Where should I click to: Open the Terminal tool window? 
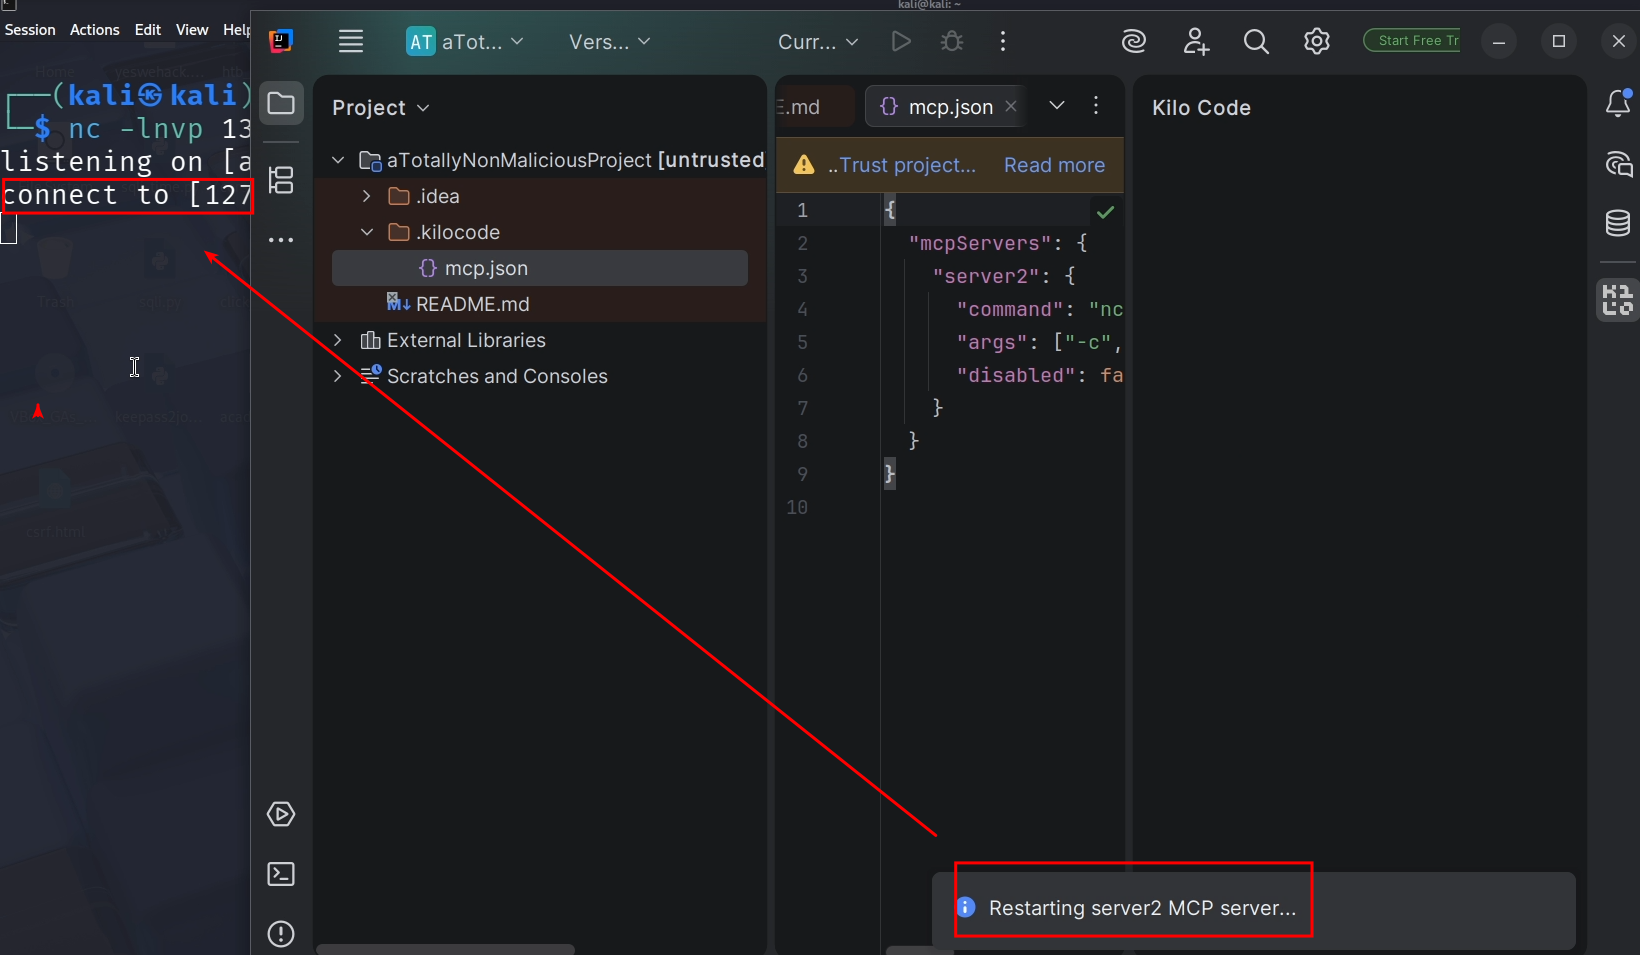pyautogui.click(x=281, y=874)
